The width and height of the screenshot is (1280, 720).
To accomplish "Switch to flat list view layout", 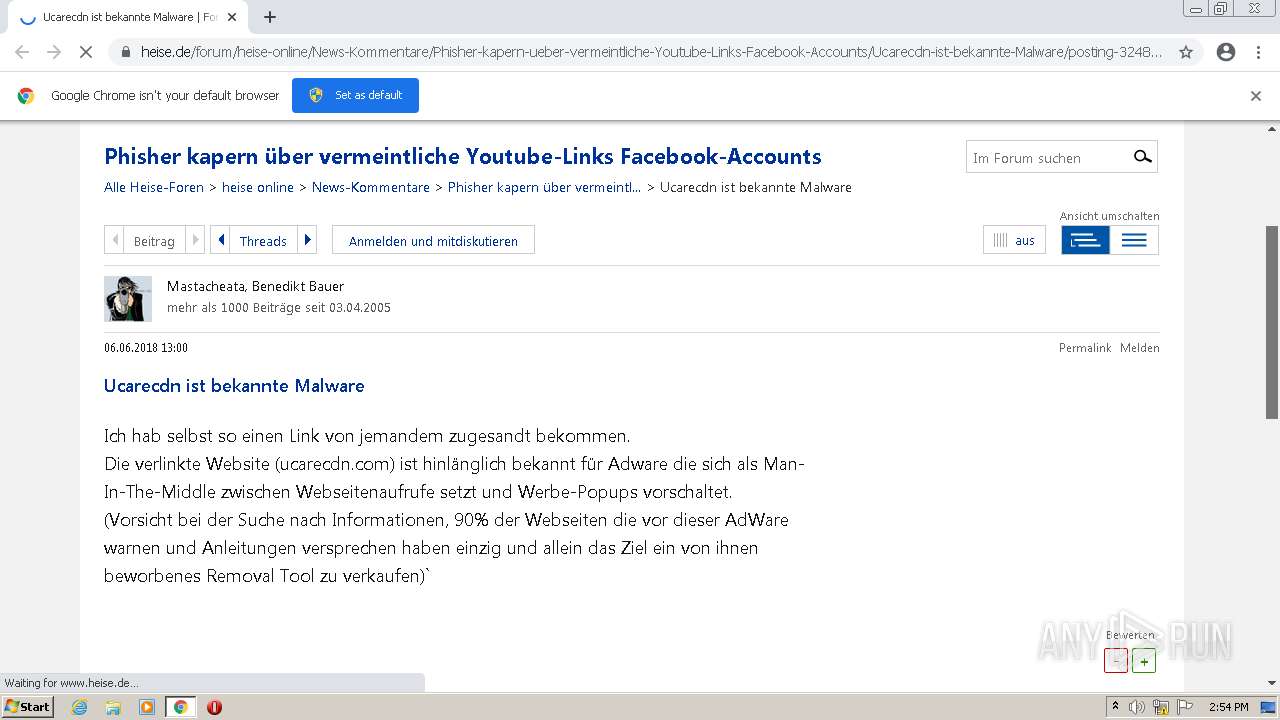I will 1134,240.
